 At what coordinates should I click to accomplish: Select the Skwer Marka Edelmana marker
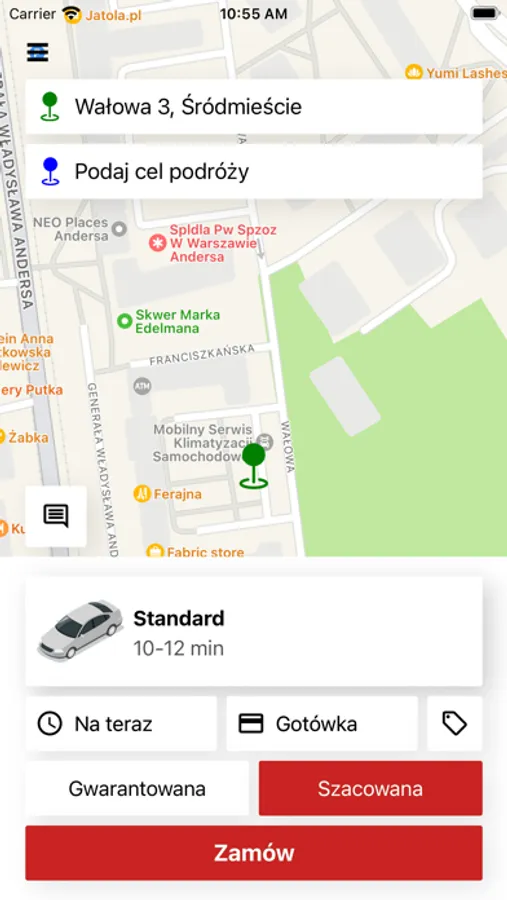pyautogui.click(x=125, y=321)
